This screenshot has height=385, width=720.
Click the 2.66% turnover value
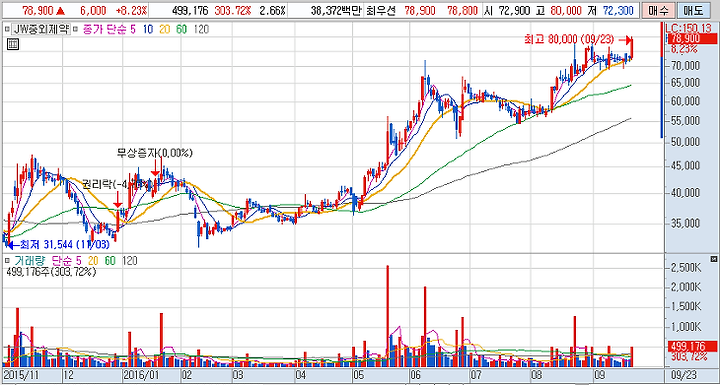(x=272, y=10)
